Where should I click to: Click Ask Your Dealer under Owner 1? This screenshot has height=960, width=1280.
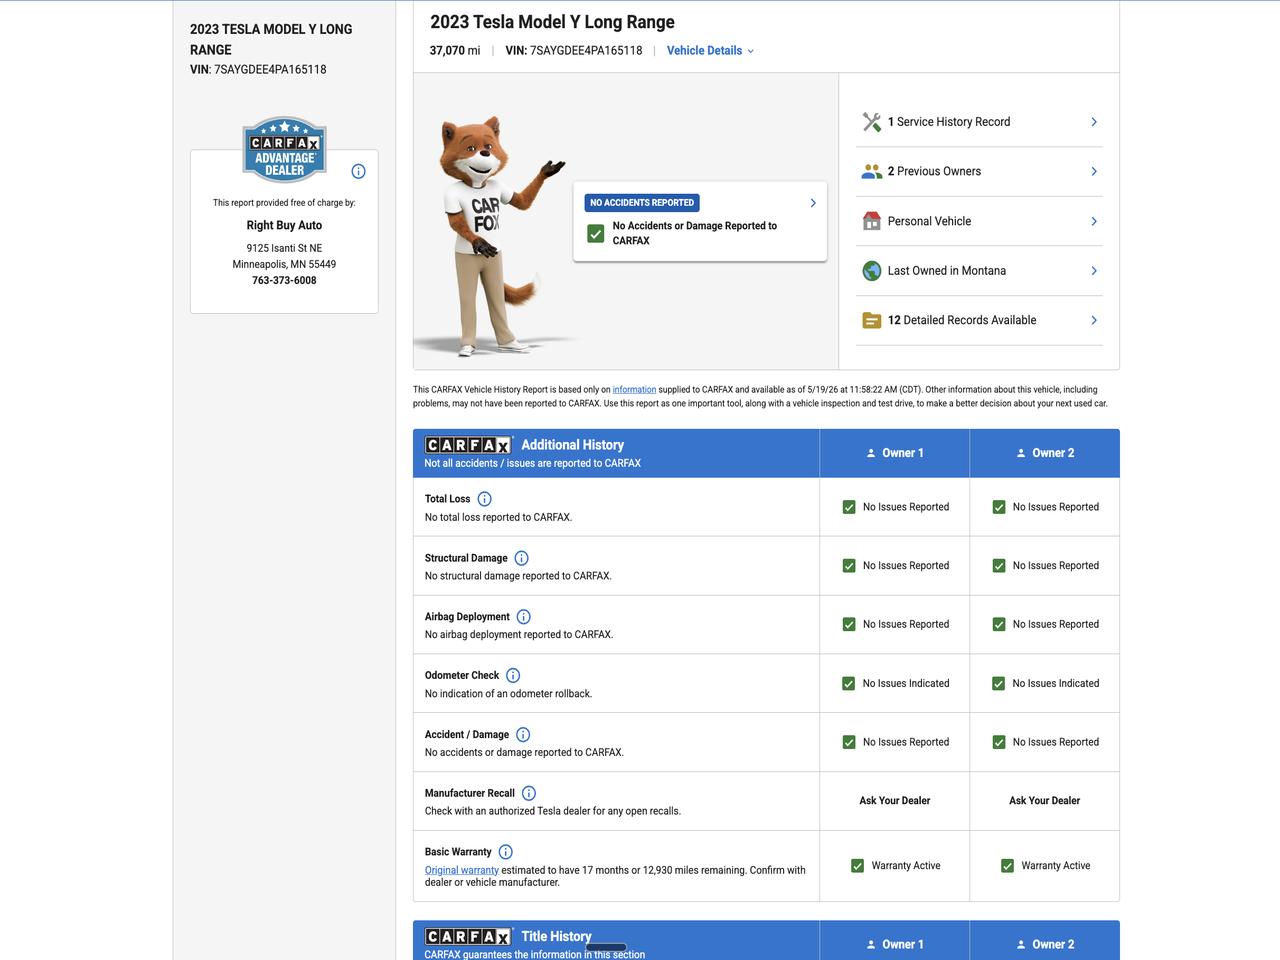pyautogui.click(x=895, y=801)
